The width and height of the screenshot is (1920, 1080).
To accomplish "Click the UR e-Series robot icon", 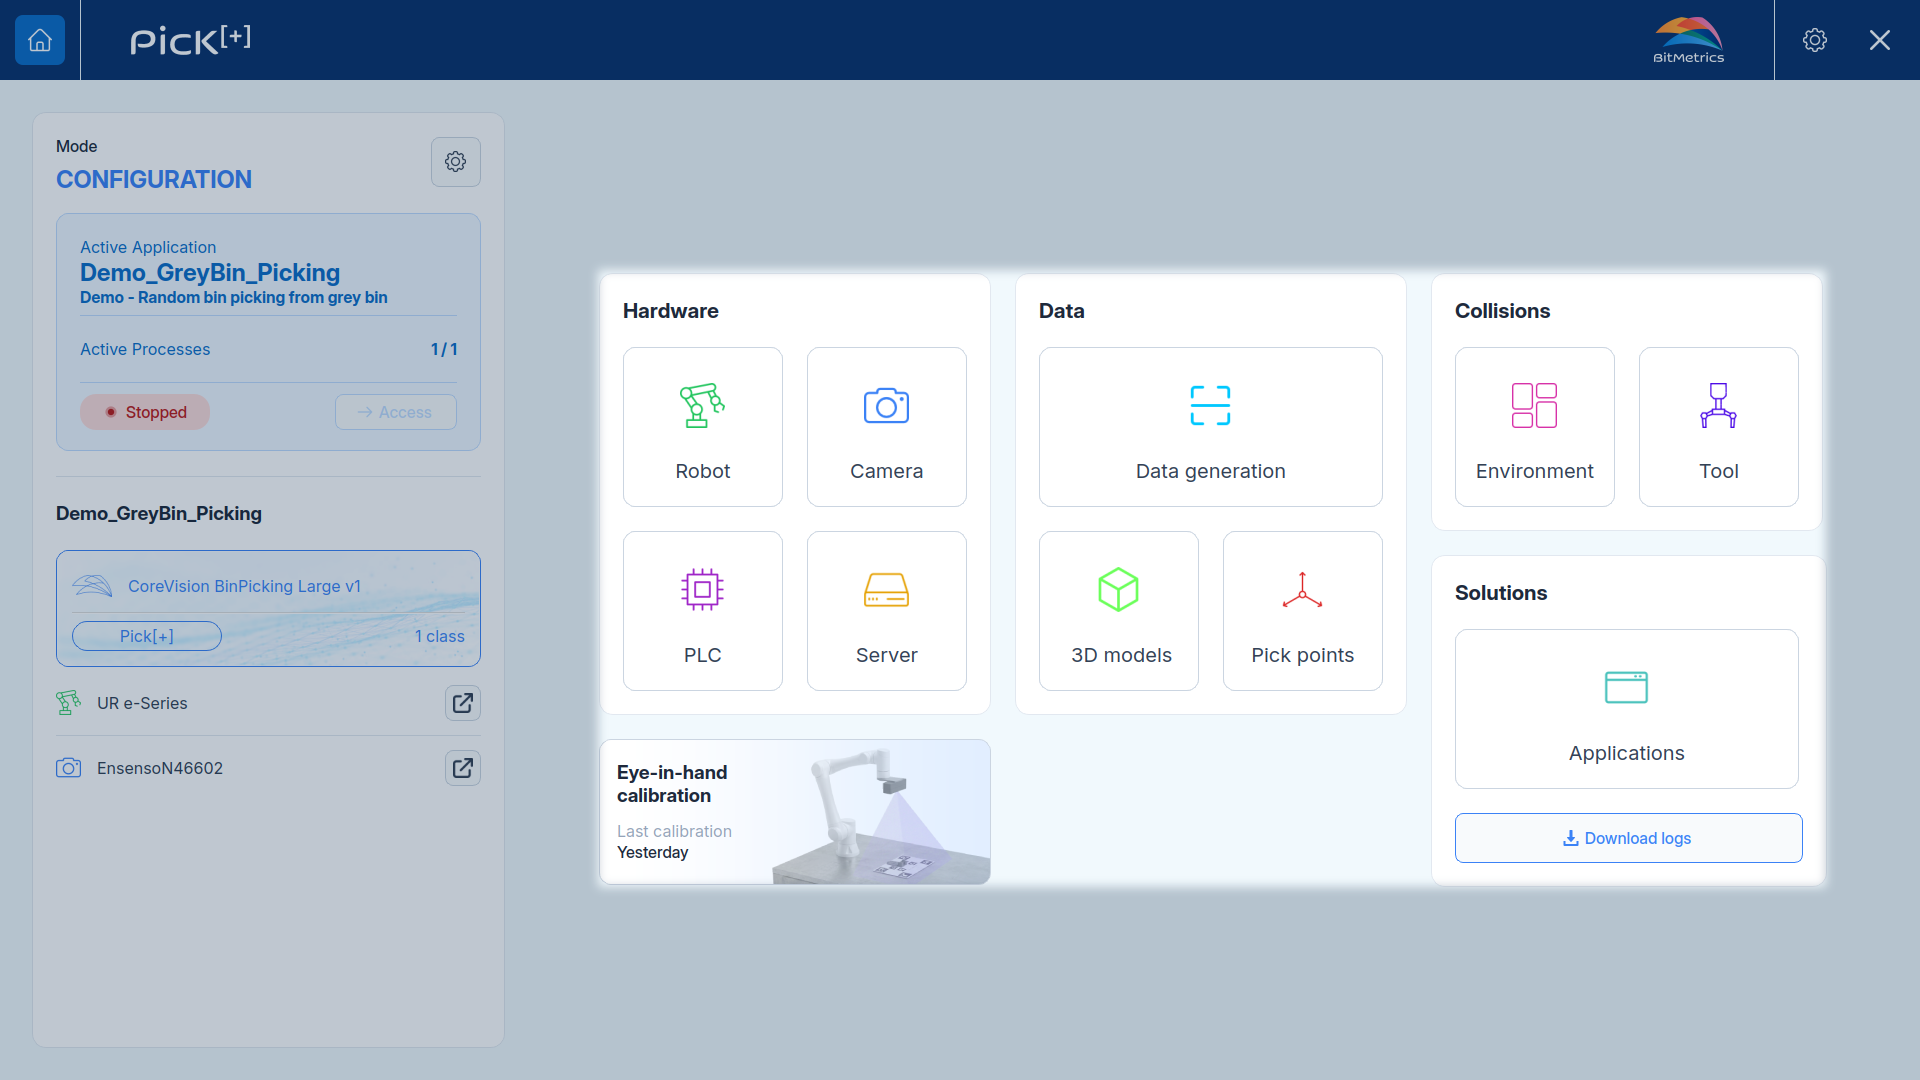I will point(68,703).
